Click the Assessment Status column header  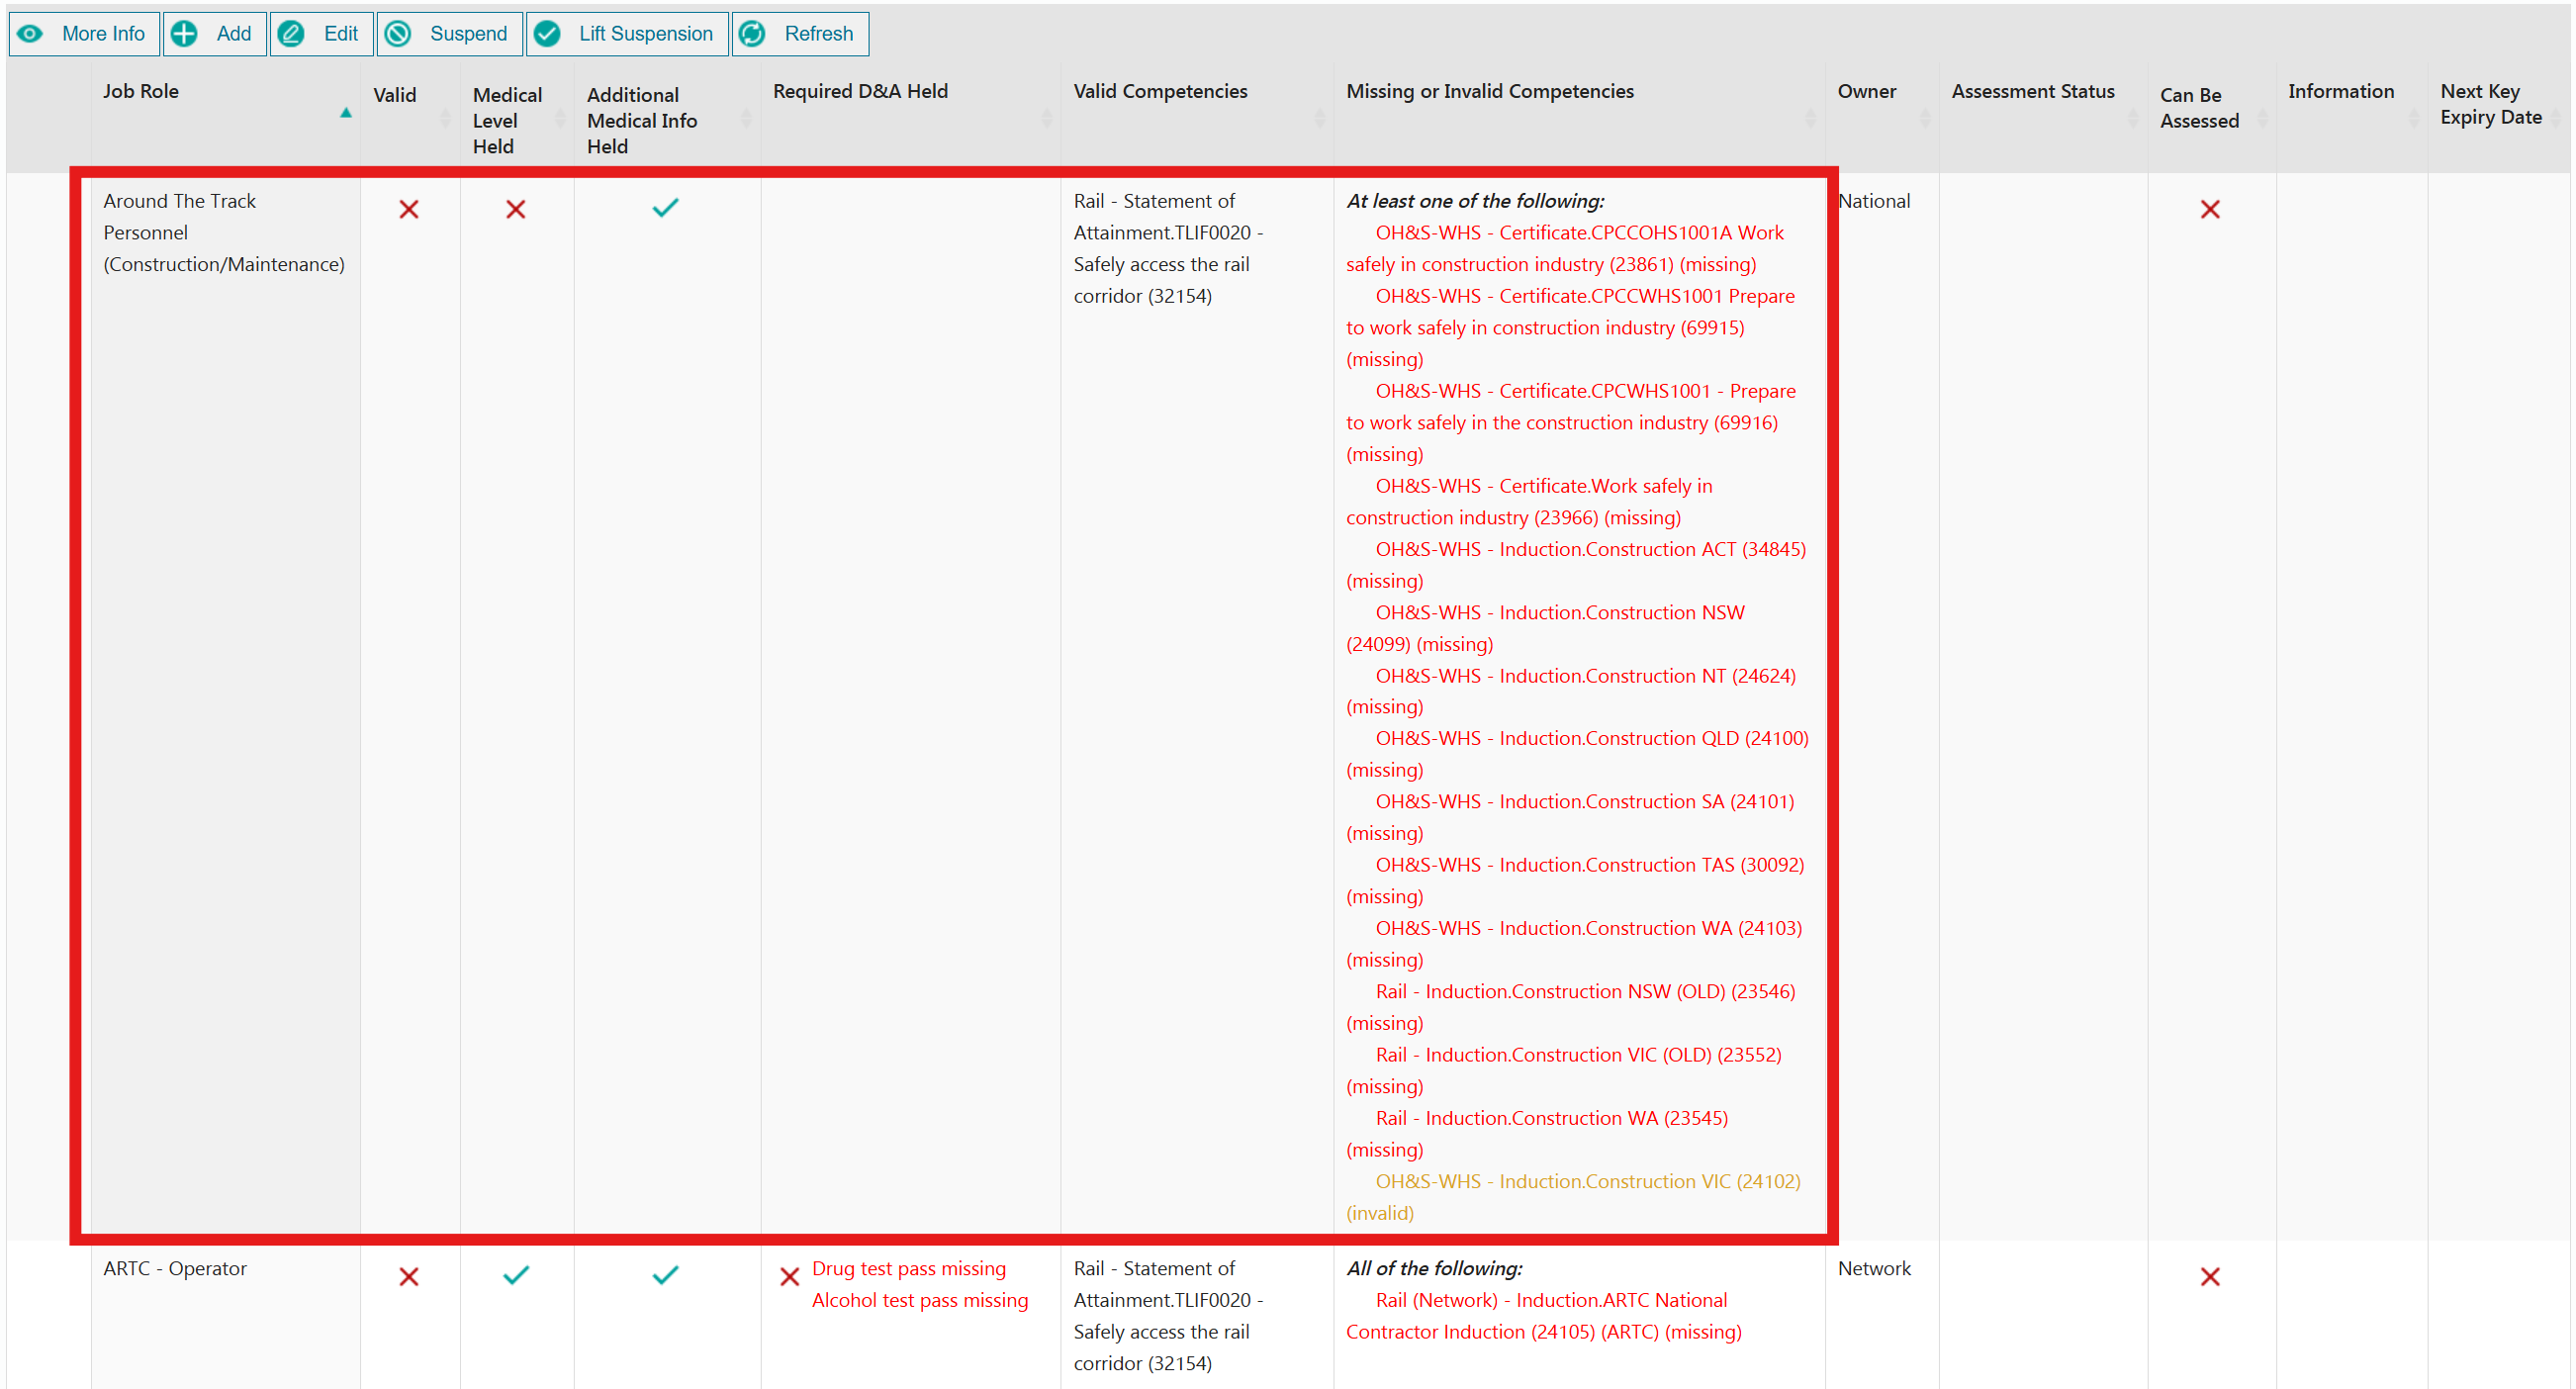pos(2032,91)
